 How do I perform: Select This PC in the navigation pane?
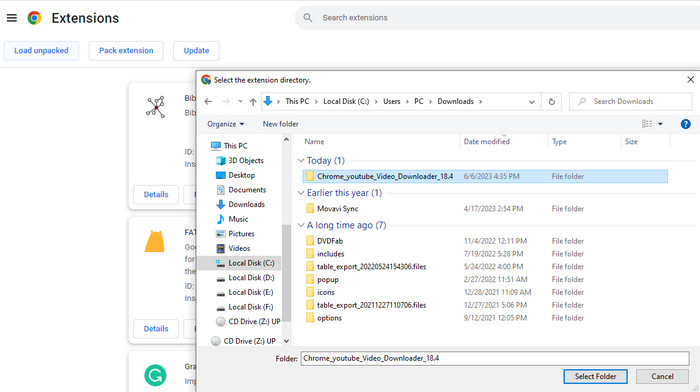tap(235, 146)
